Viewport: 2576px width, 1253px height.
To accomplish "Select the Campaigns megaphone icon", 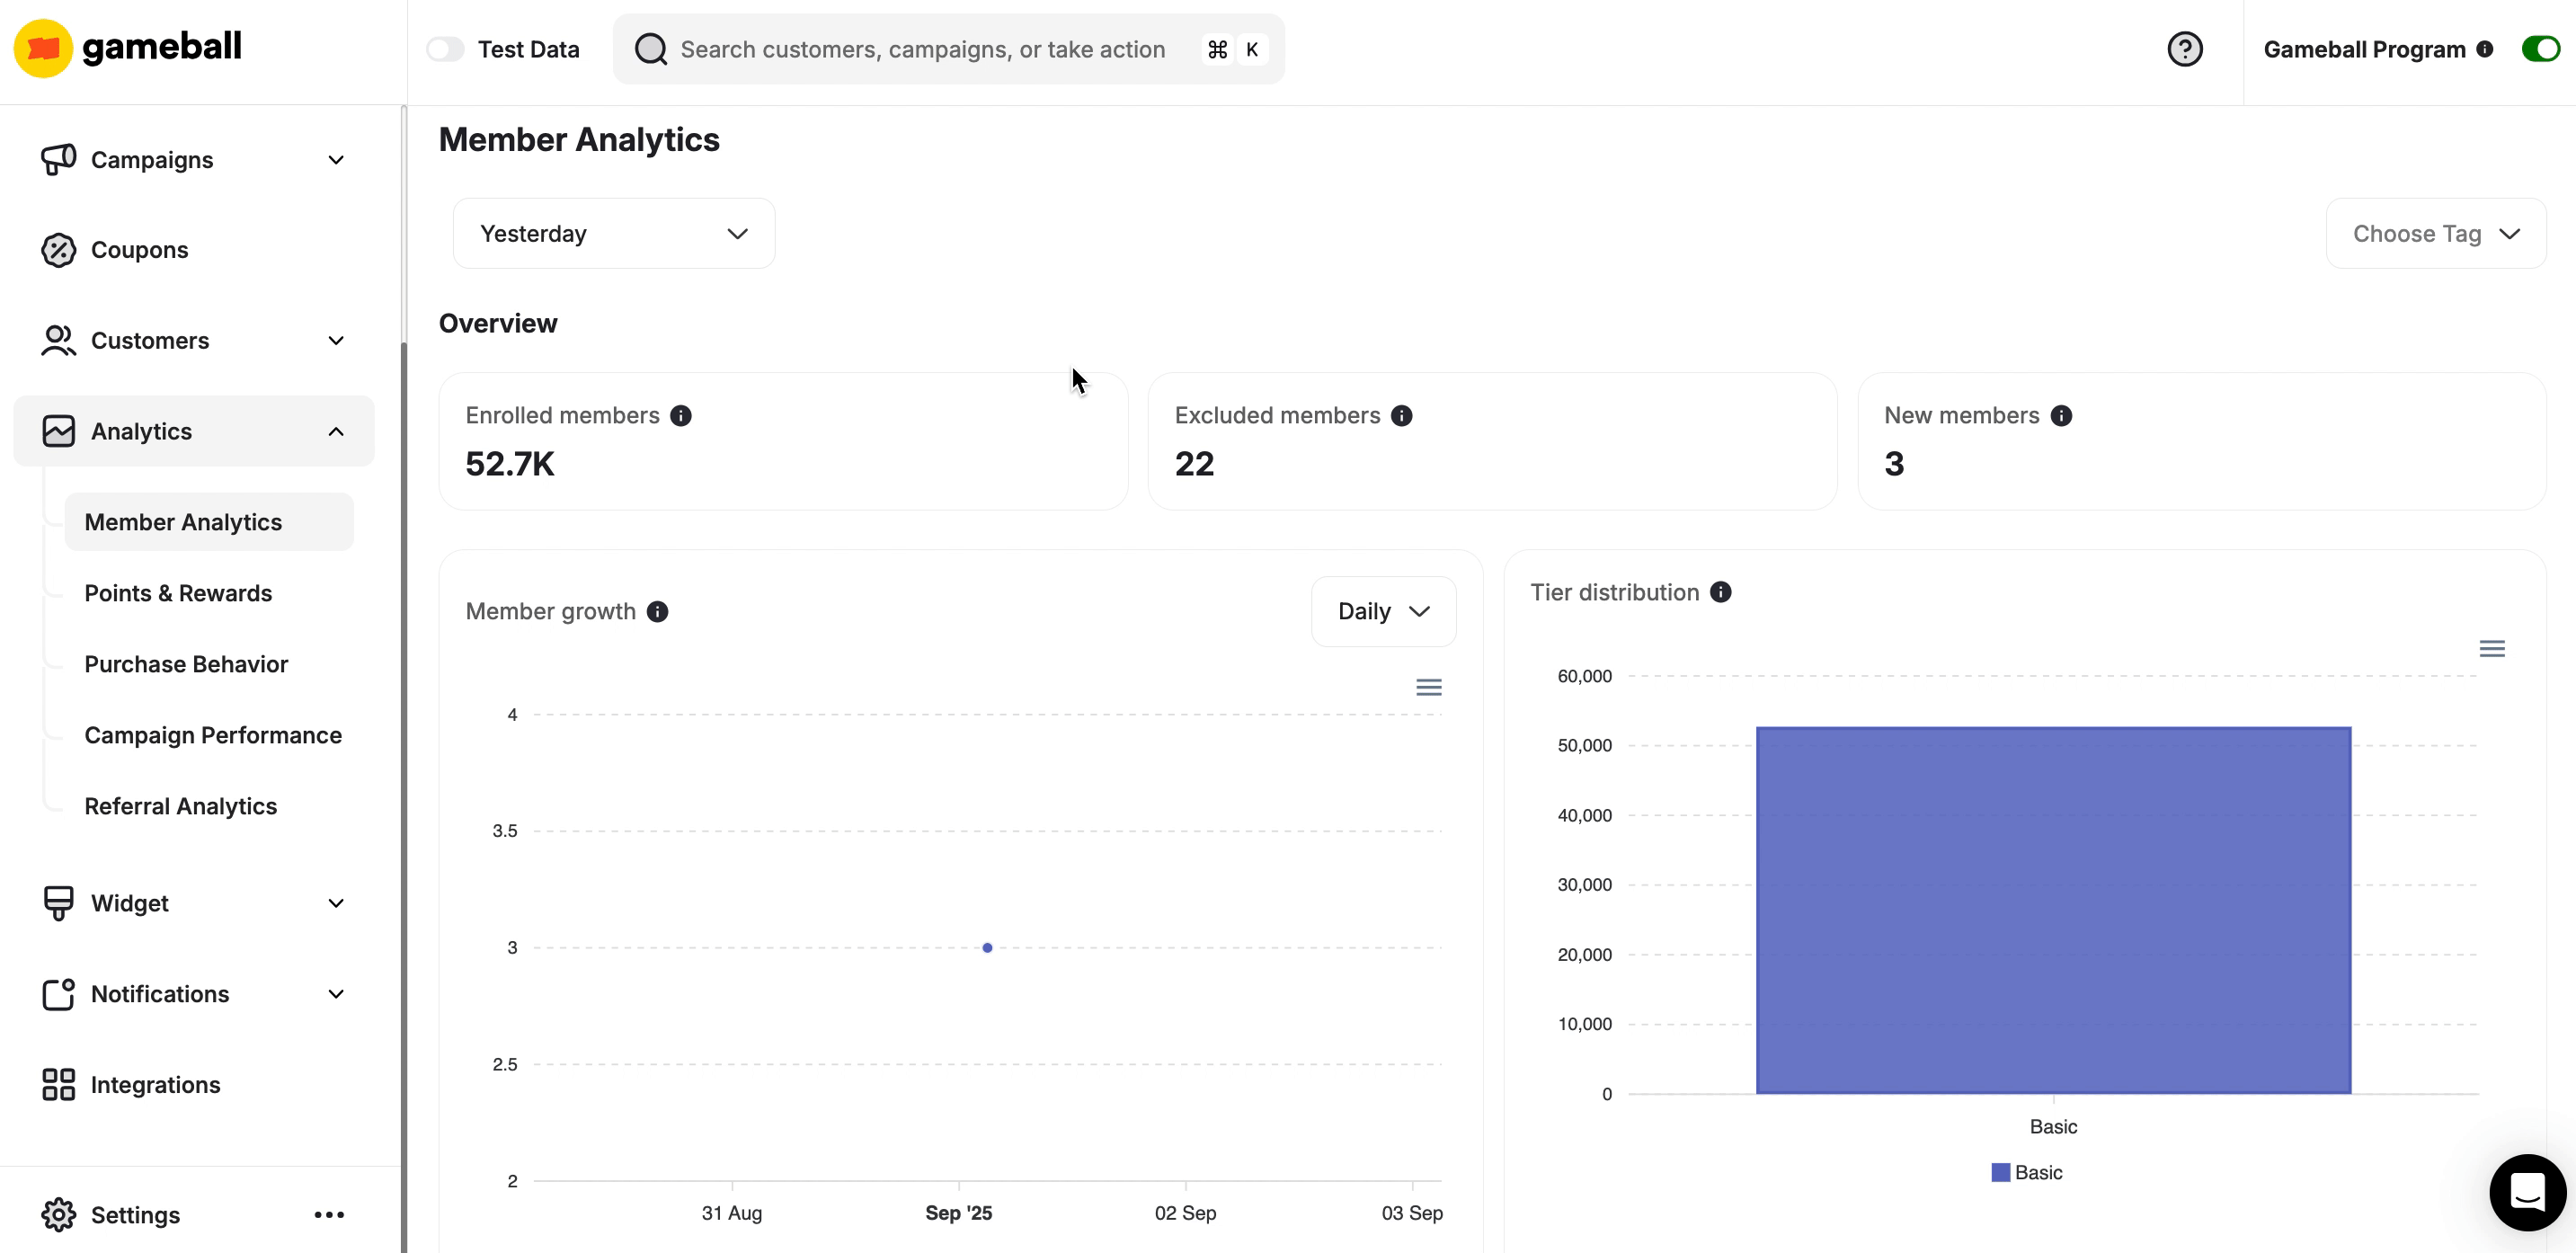I will (x=58, y=159).
